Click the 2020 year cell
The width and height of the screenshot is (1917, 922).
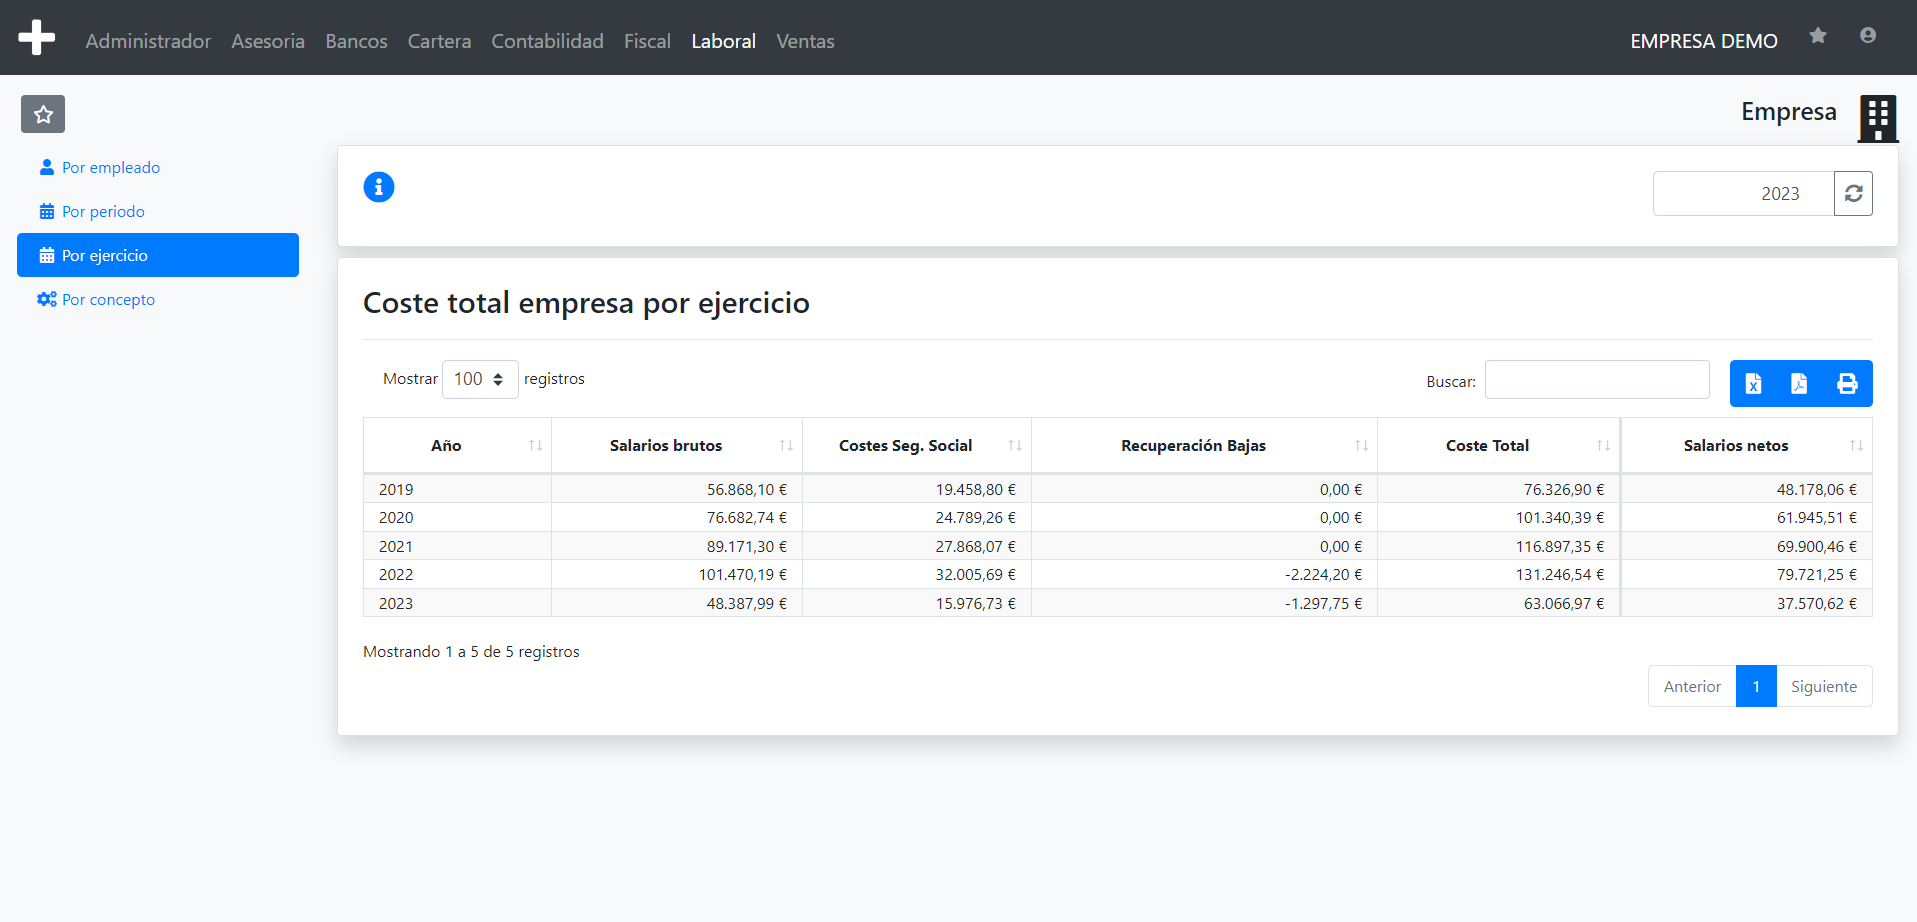click(457, 517)
